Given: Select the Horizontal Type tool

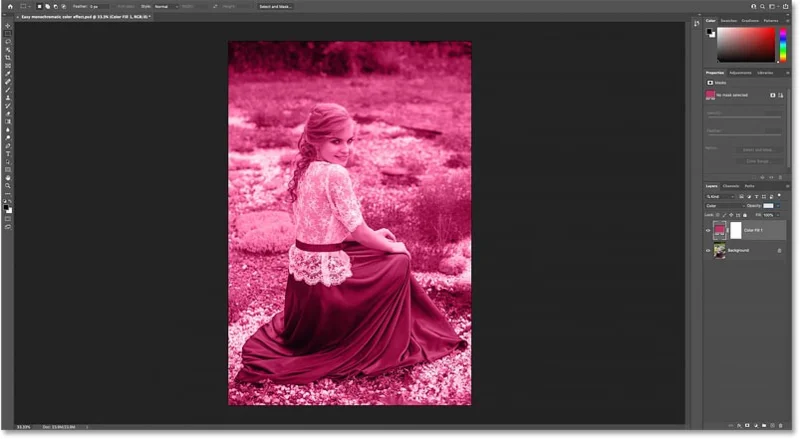Looking at the screenshot, I should pyautogui.click(x=8, y=154).
